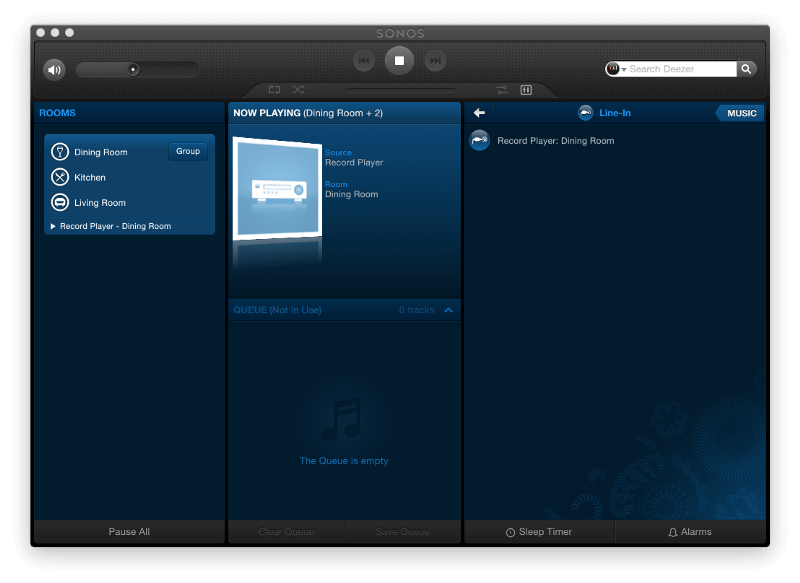
Task: Save the queue
Action: click(x=403, y=531)
